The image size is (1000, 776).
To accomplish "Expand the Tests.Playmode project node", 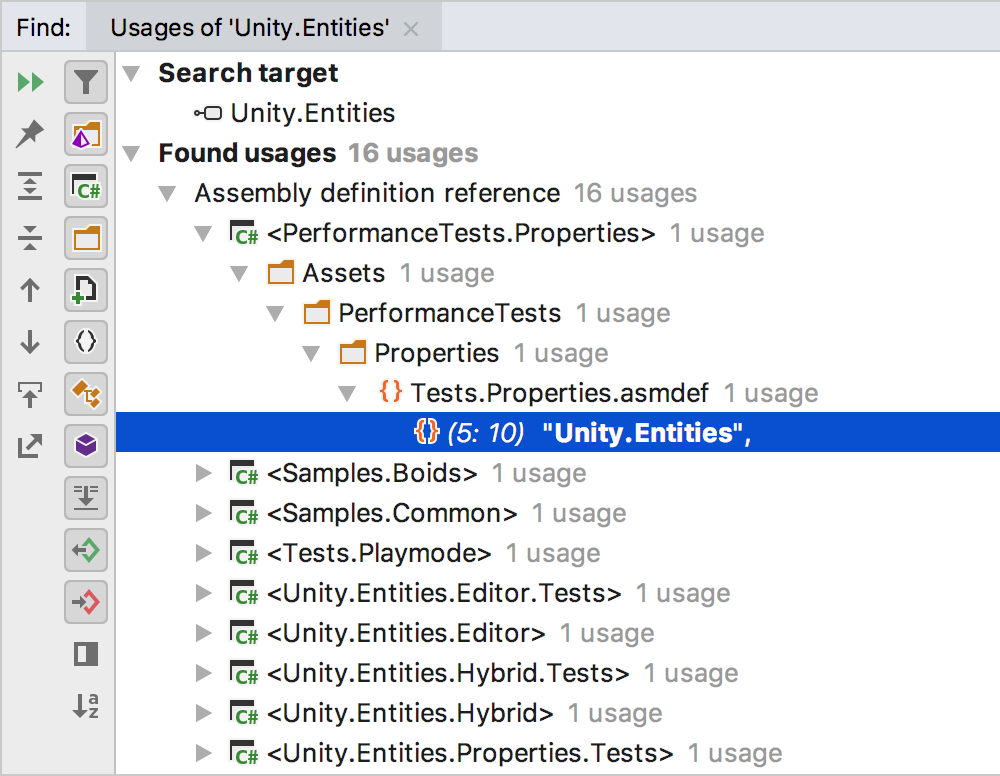I will point(203,553).
